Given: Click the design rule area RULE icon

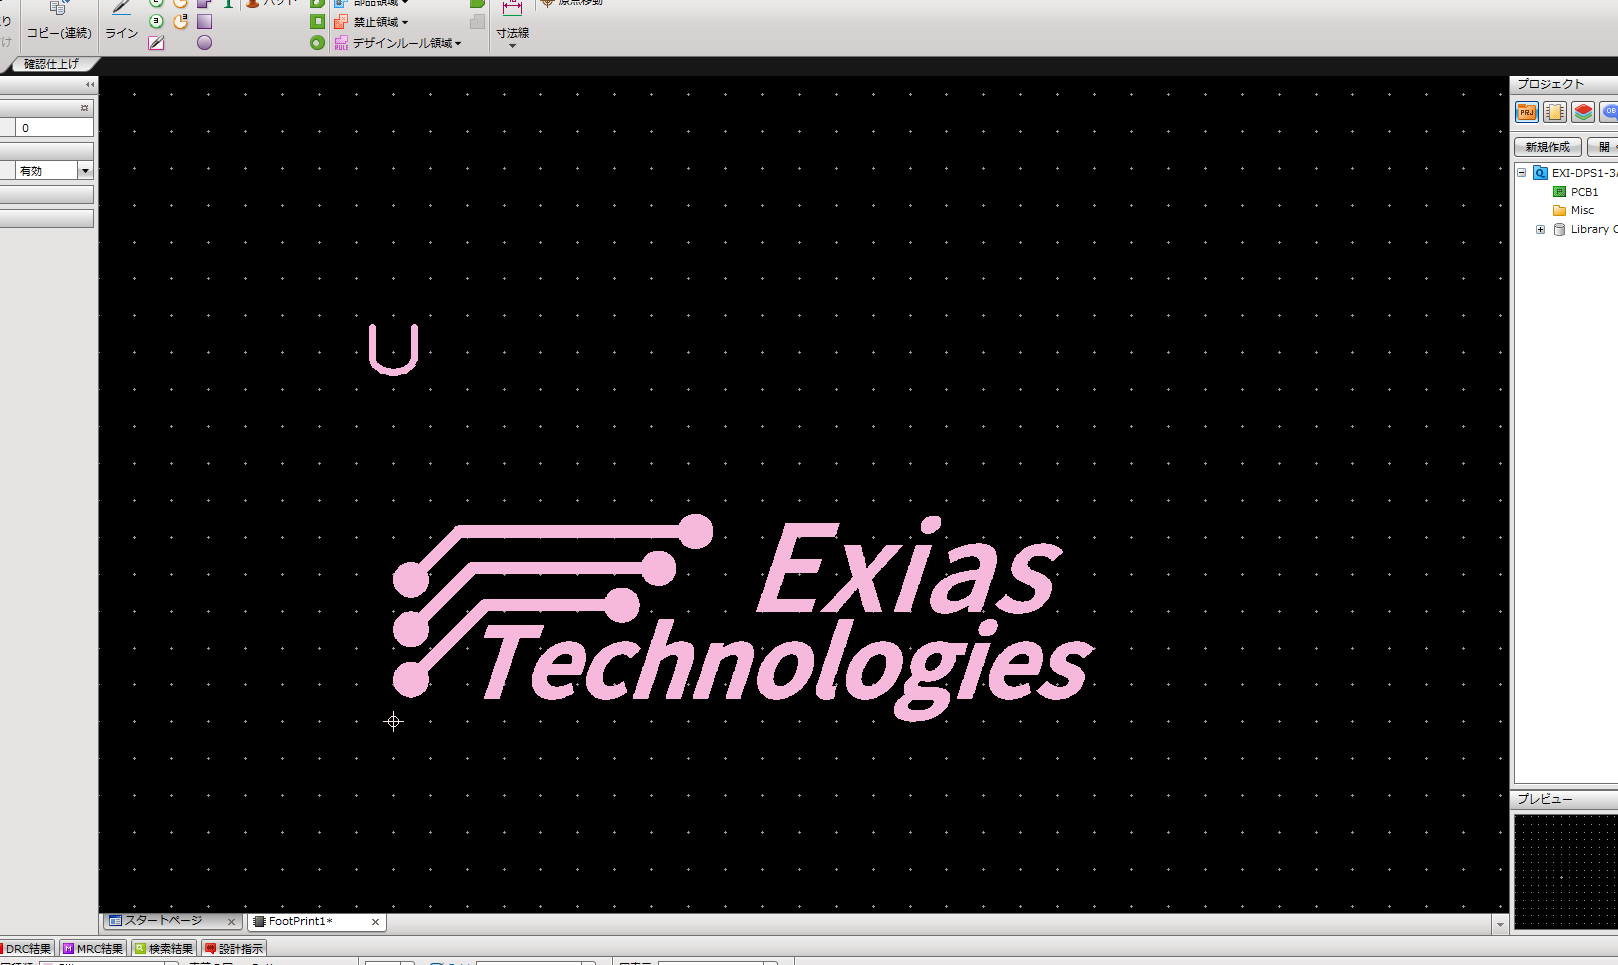Looking at the screenshot, I should pyautogui.click(x=341, y=43).
